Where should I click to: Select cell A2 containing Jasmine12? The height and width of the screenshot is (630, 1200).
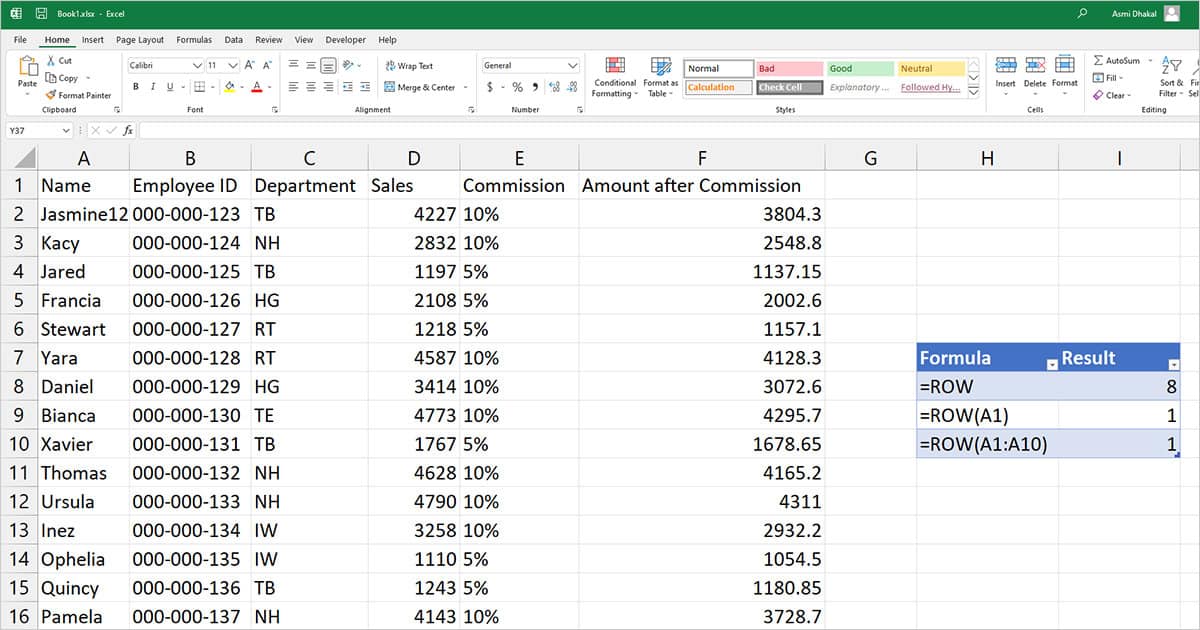[83, 213]
